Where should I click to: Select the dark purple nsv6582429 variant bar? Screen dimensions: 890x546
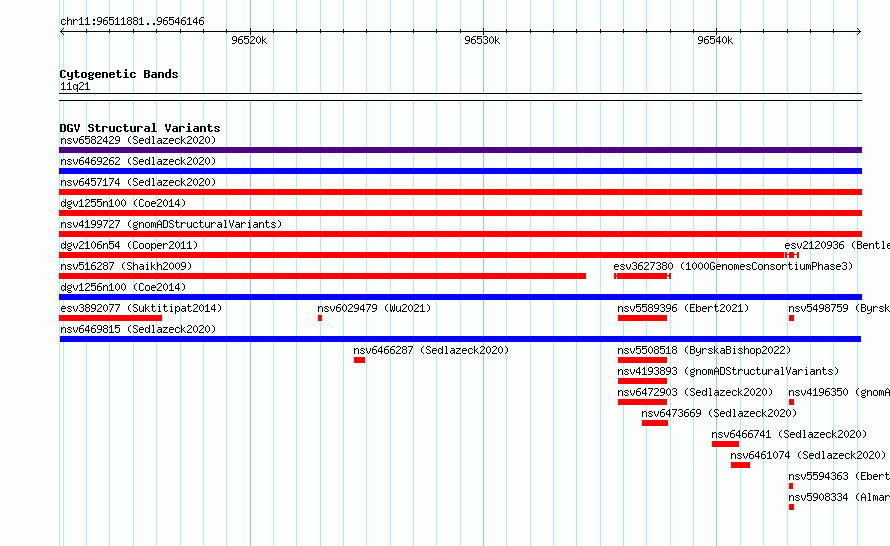pos(460,150)
